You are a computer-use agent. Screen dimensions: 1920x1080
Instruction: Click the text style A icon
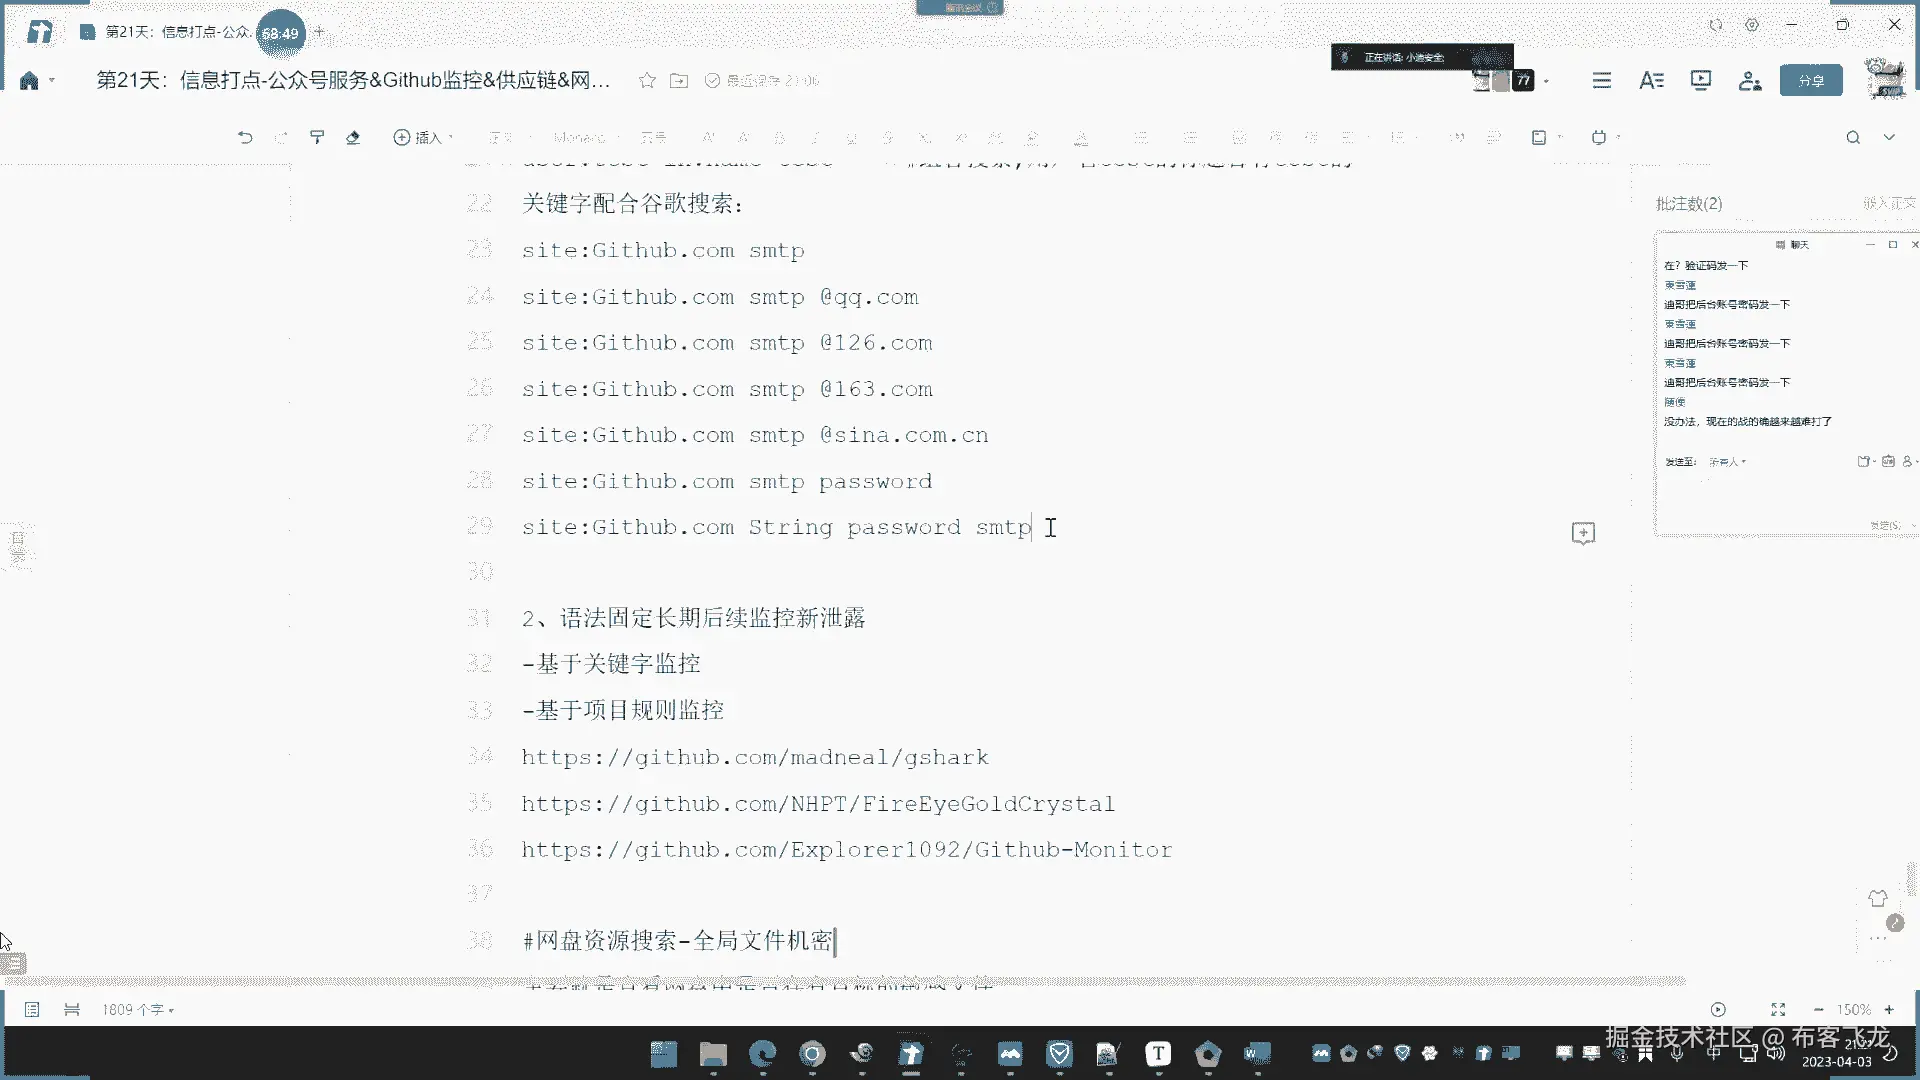(x=1651, y=80)
